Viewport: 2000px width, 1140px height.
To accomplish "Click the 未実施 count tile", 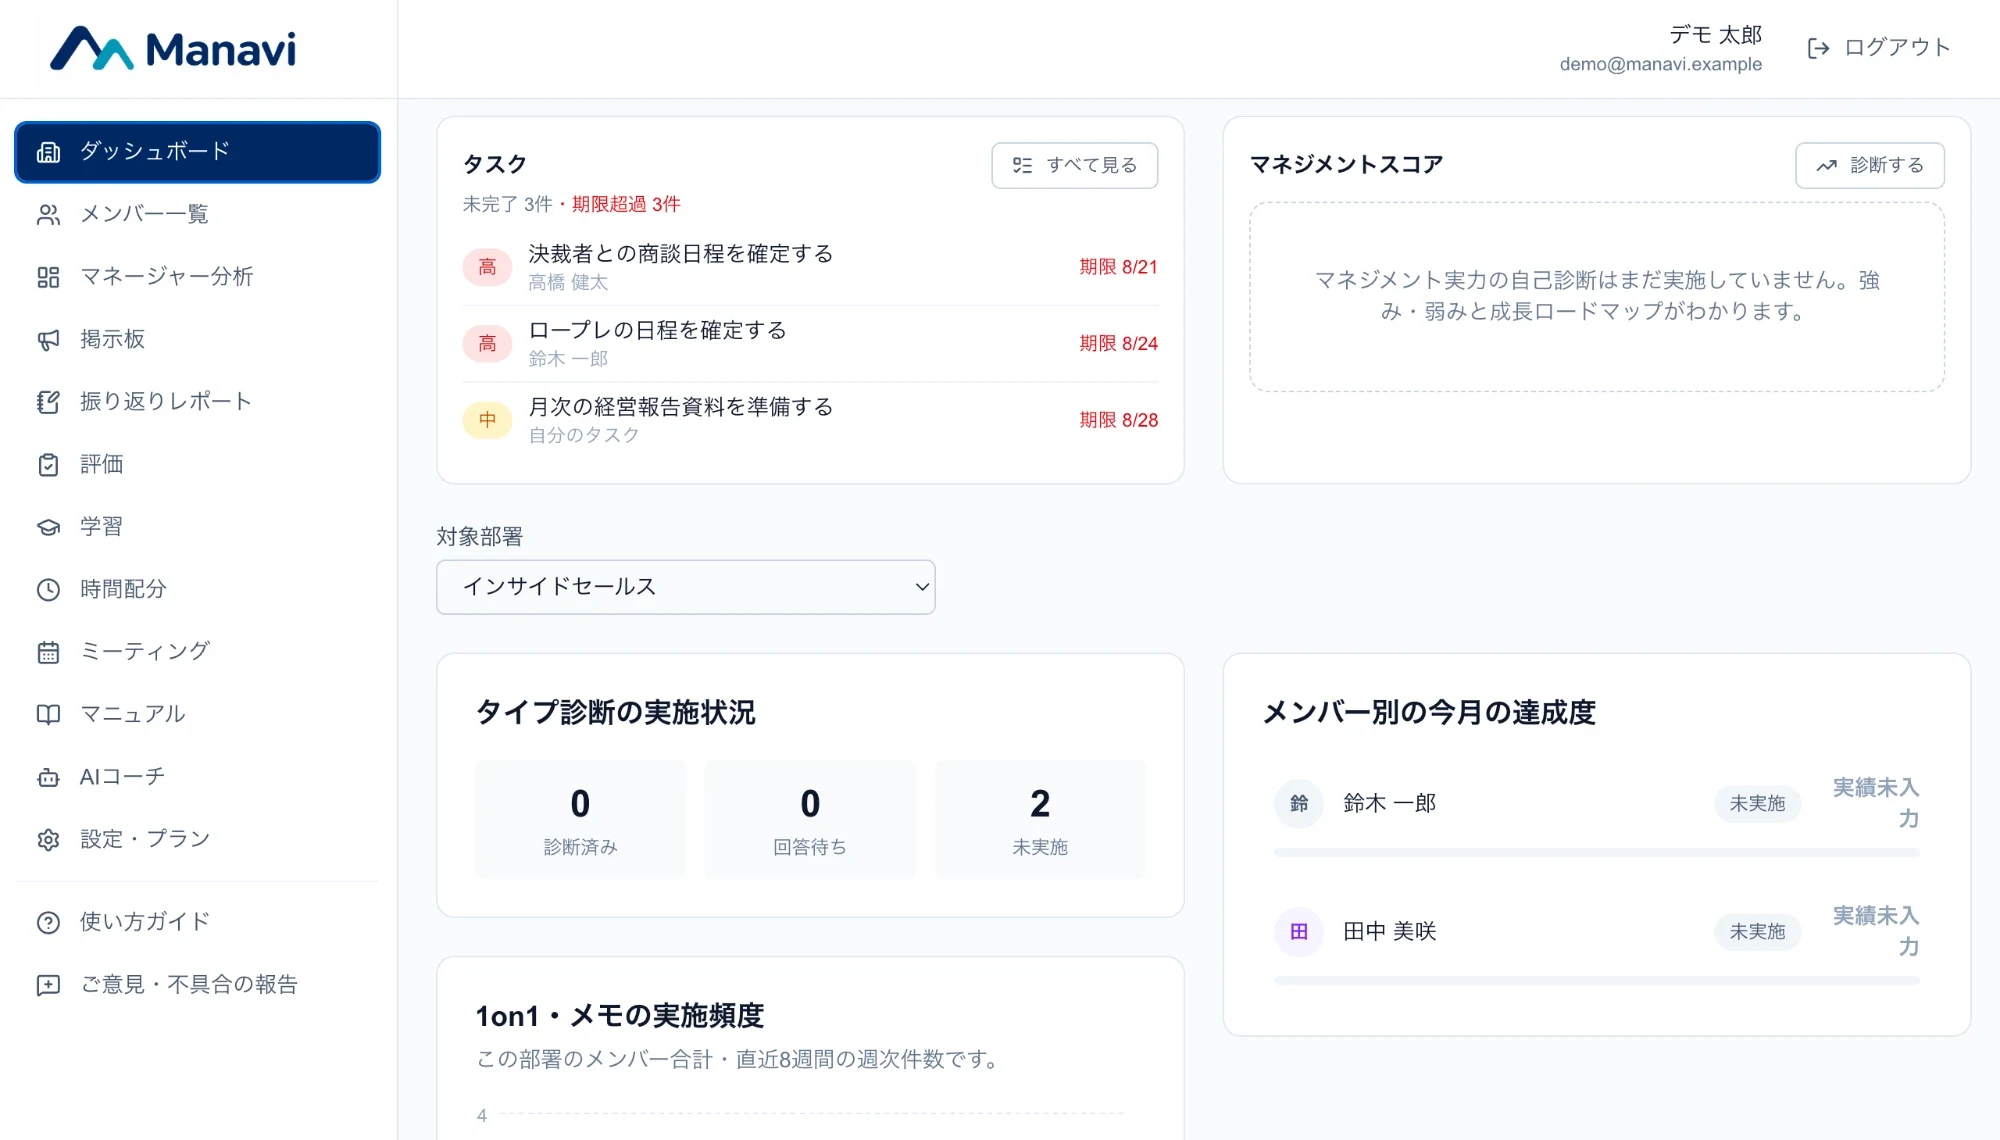I will click(1040, 819).
